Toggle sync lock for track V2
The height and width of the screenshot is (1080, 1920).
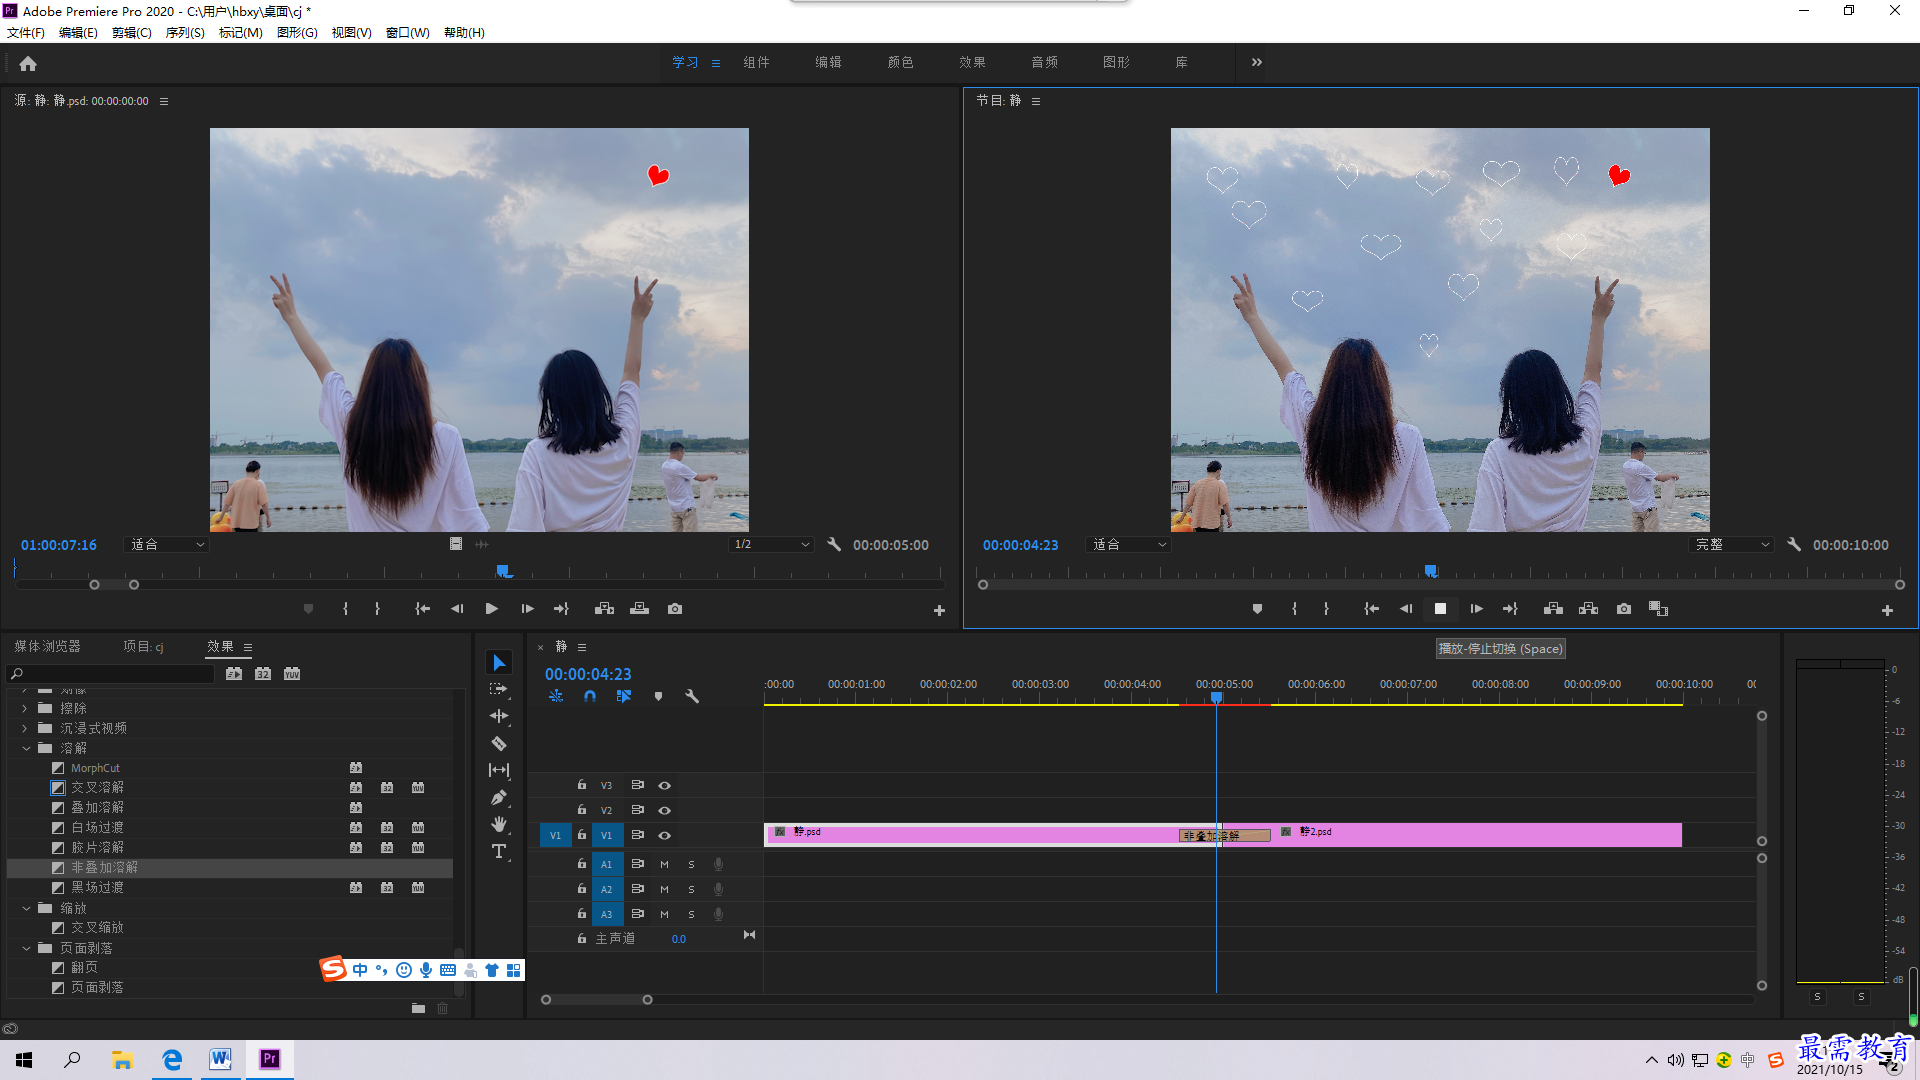637,811
